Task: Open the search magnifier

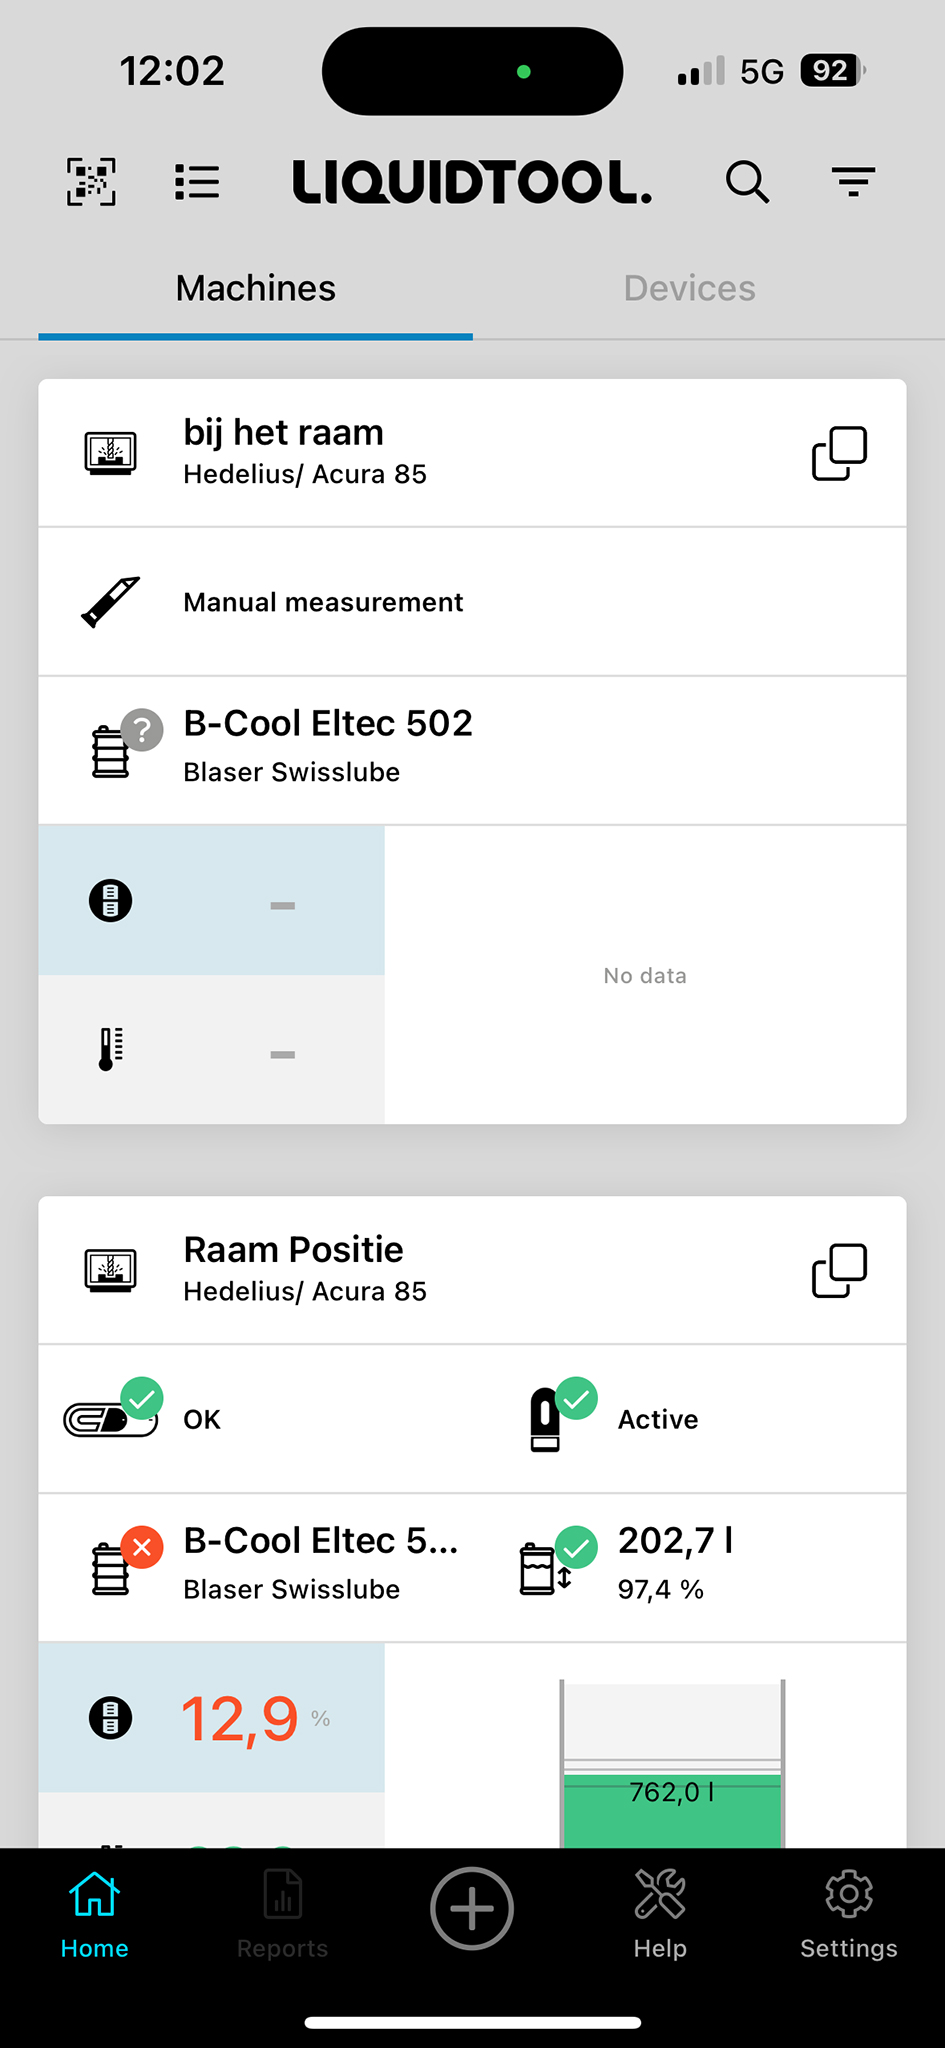Action: coord(747,182)
